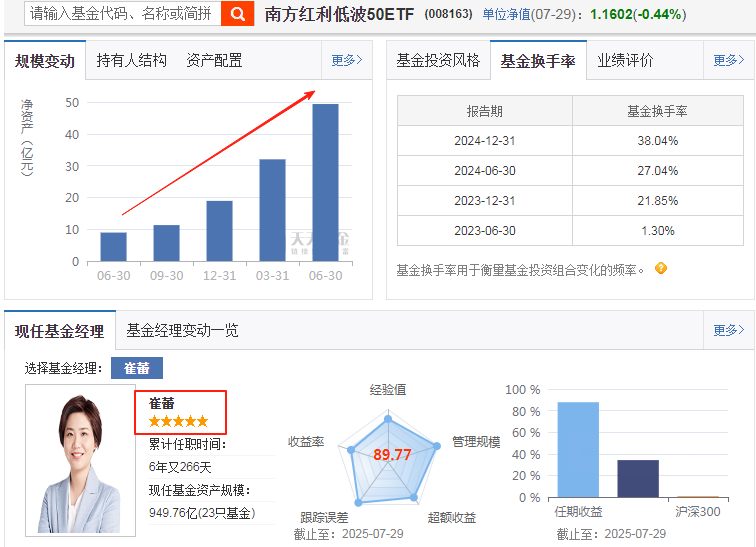The width and height of the screenshot is (756, 547).
Task: Click the dark blue comparison bar
Action: [x=638, y=479]
